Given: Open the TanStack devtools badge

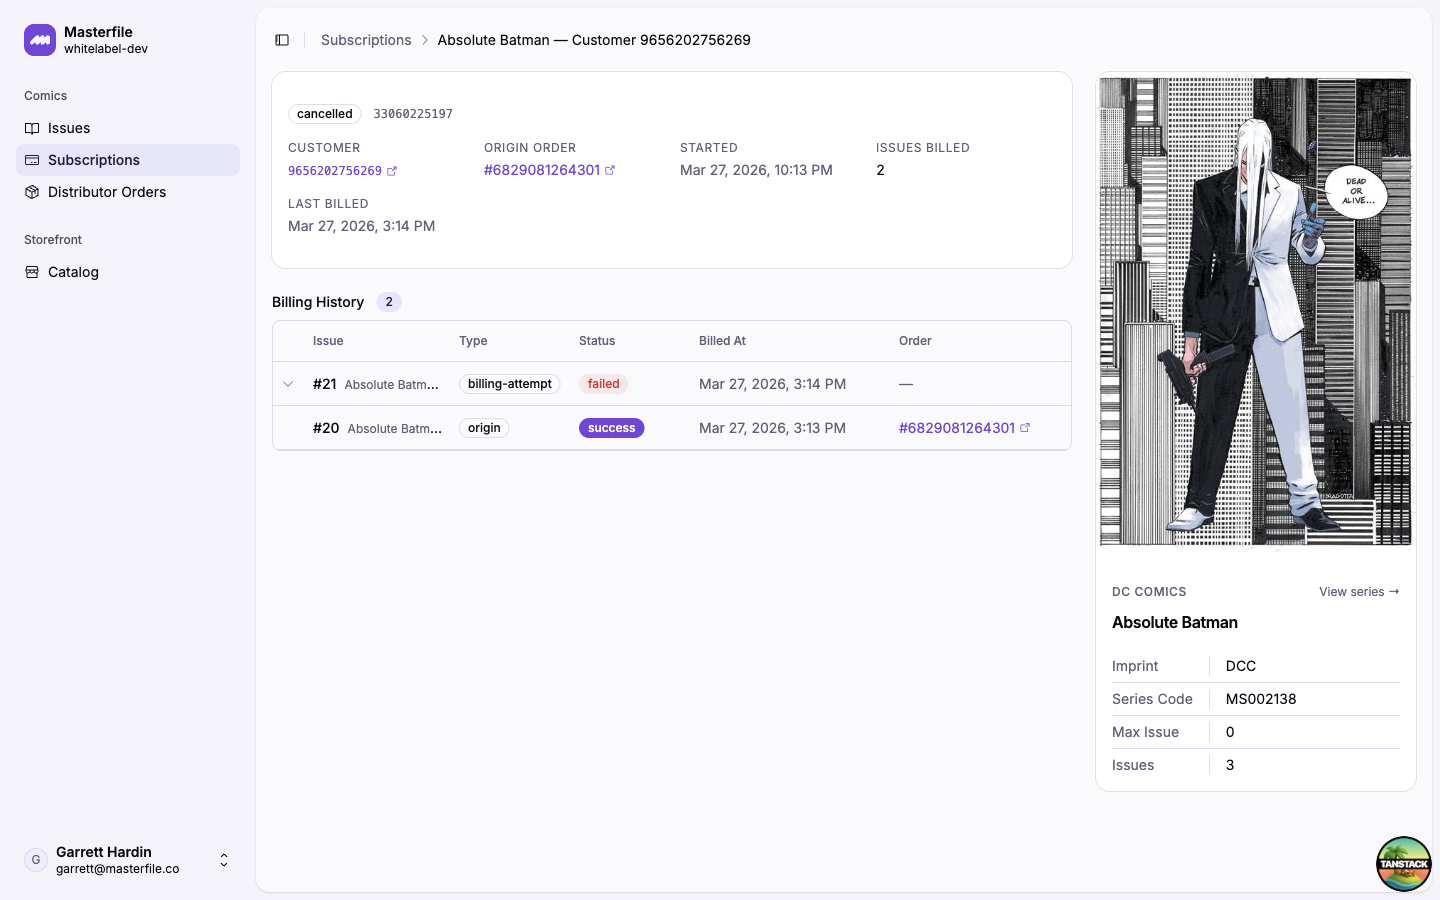Looking at the screenshot, I should pos(1404,864).
